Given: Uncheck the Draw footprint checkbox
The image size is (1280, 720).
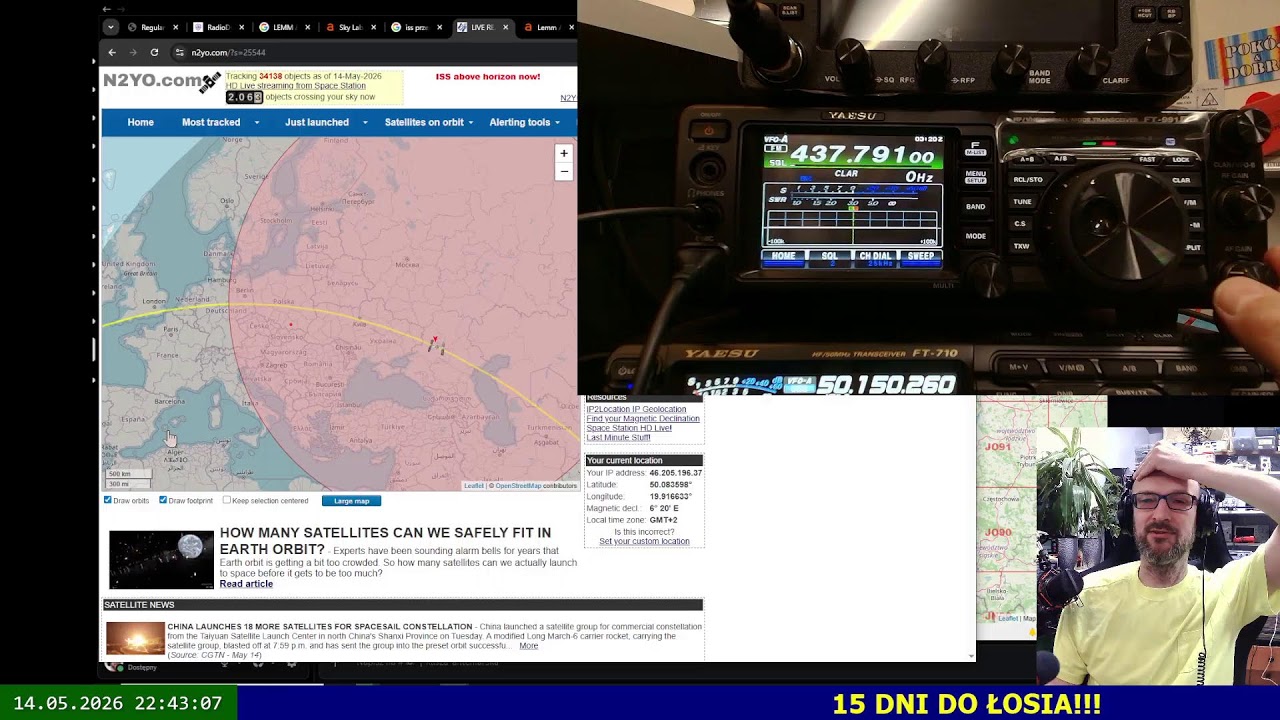Looking at the screenshot, I should point(163,500).
